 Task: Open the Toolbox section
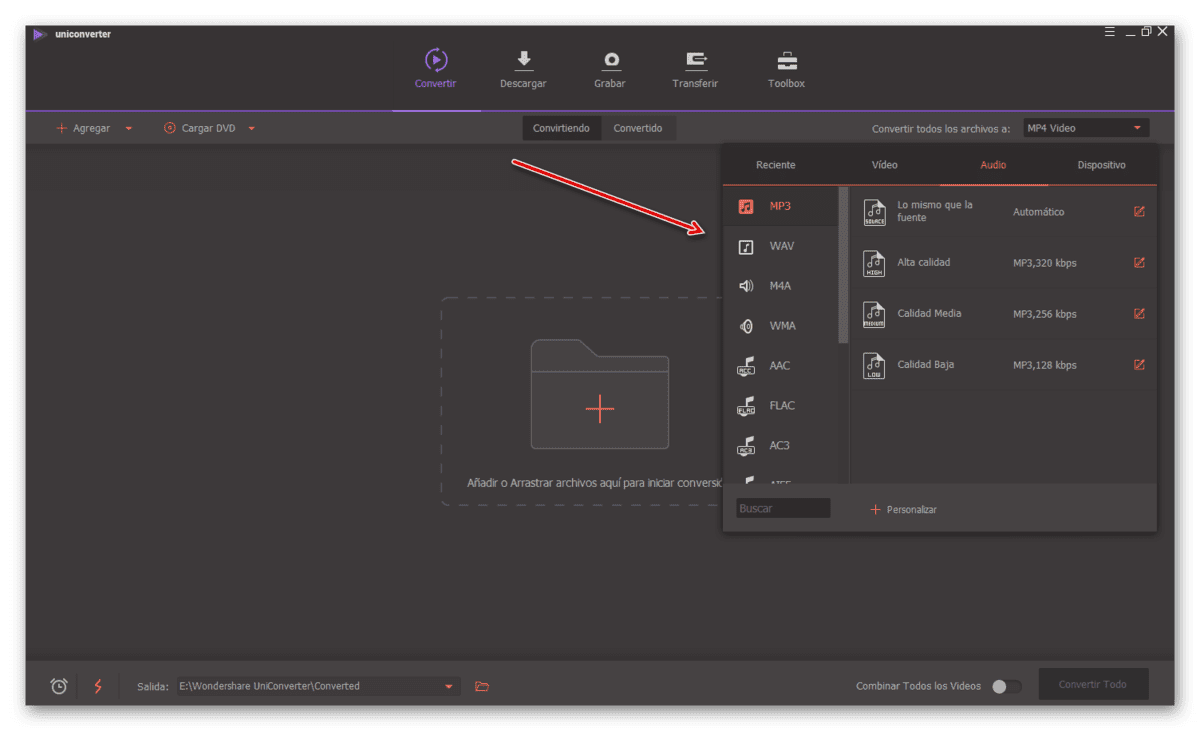coord(786,69)
